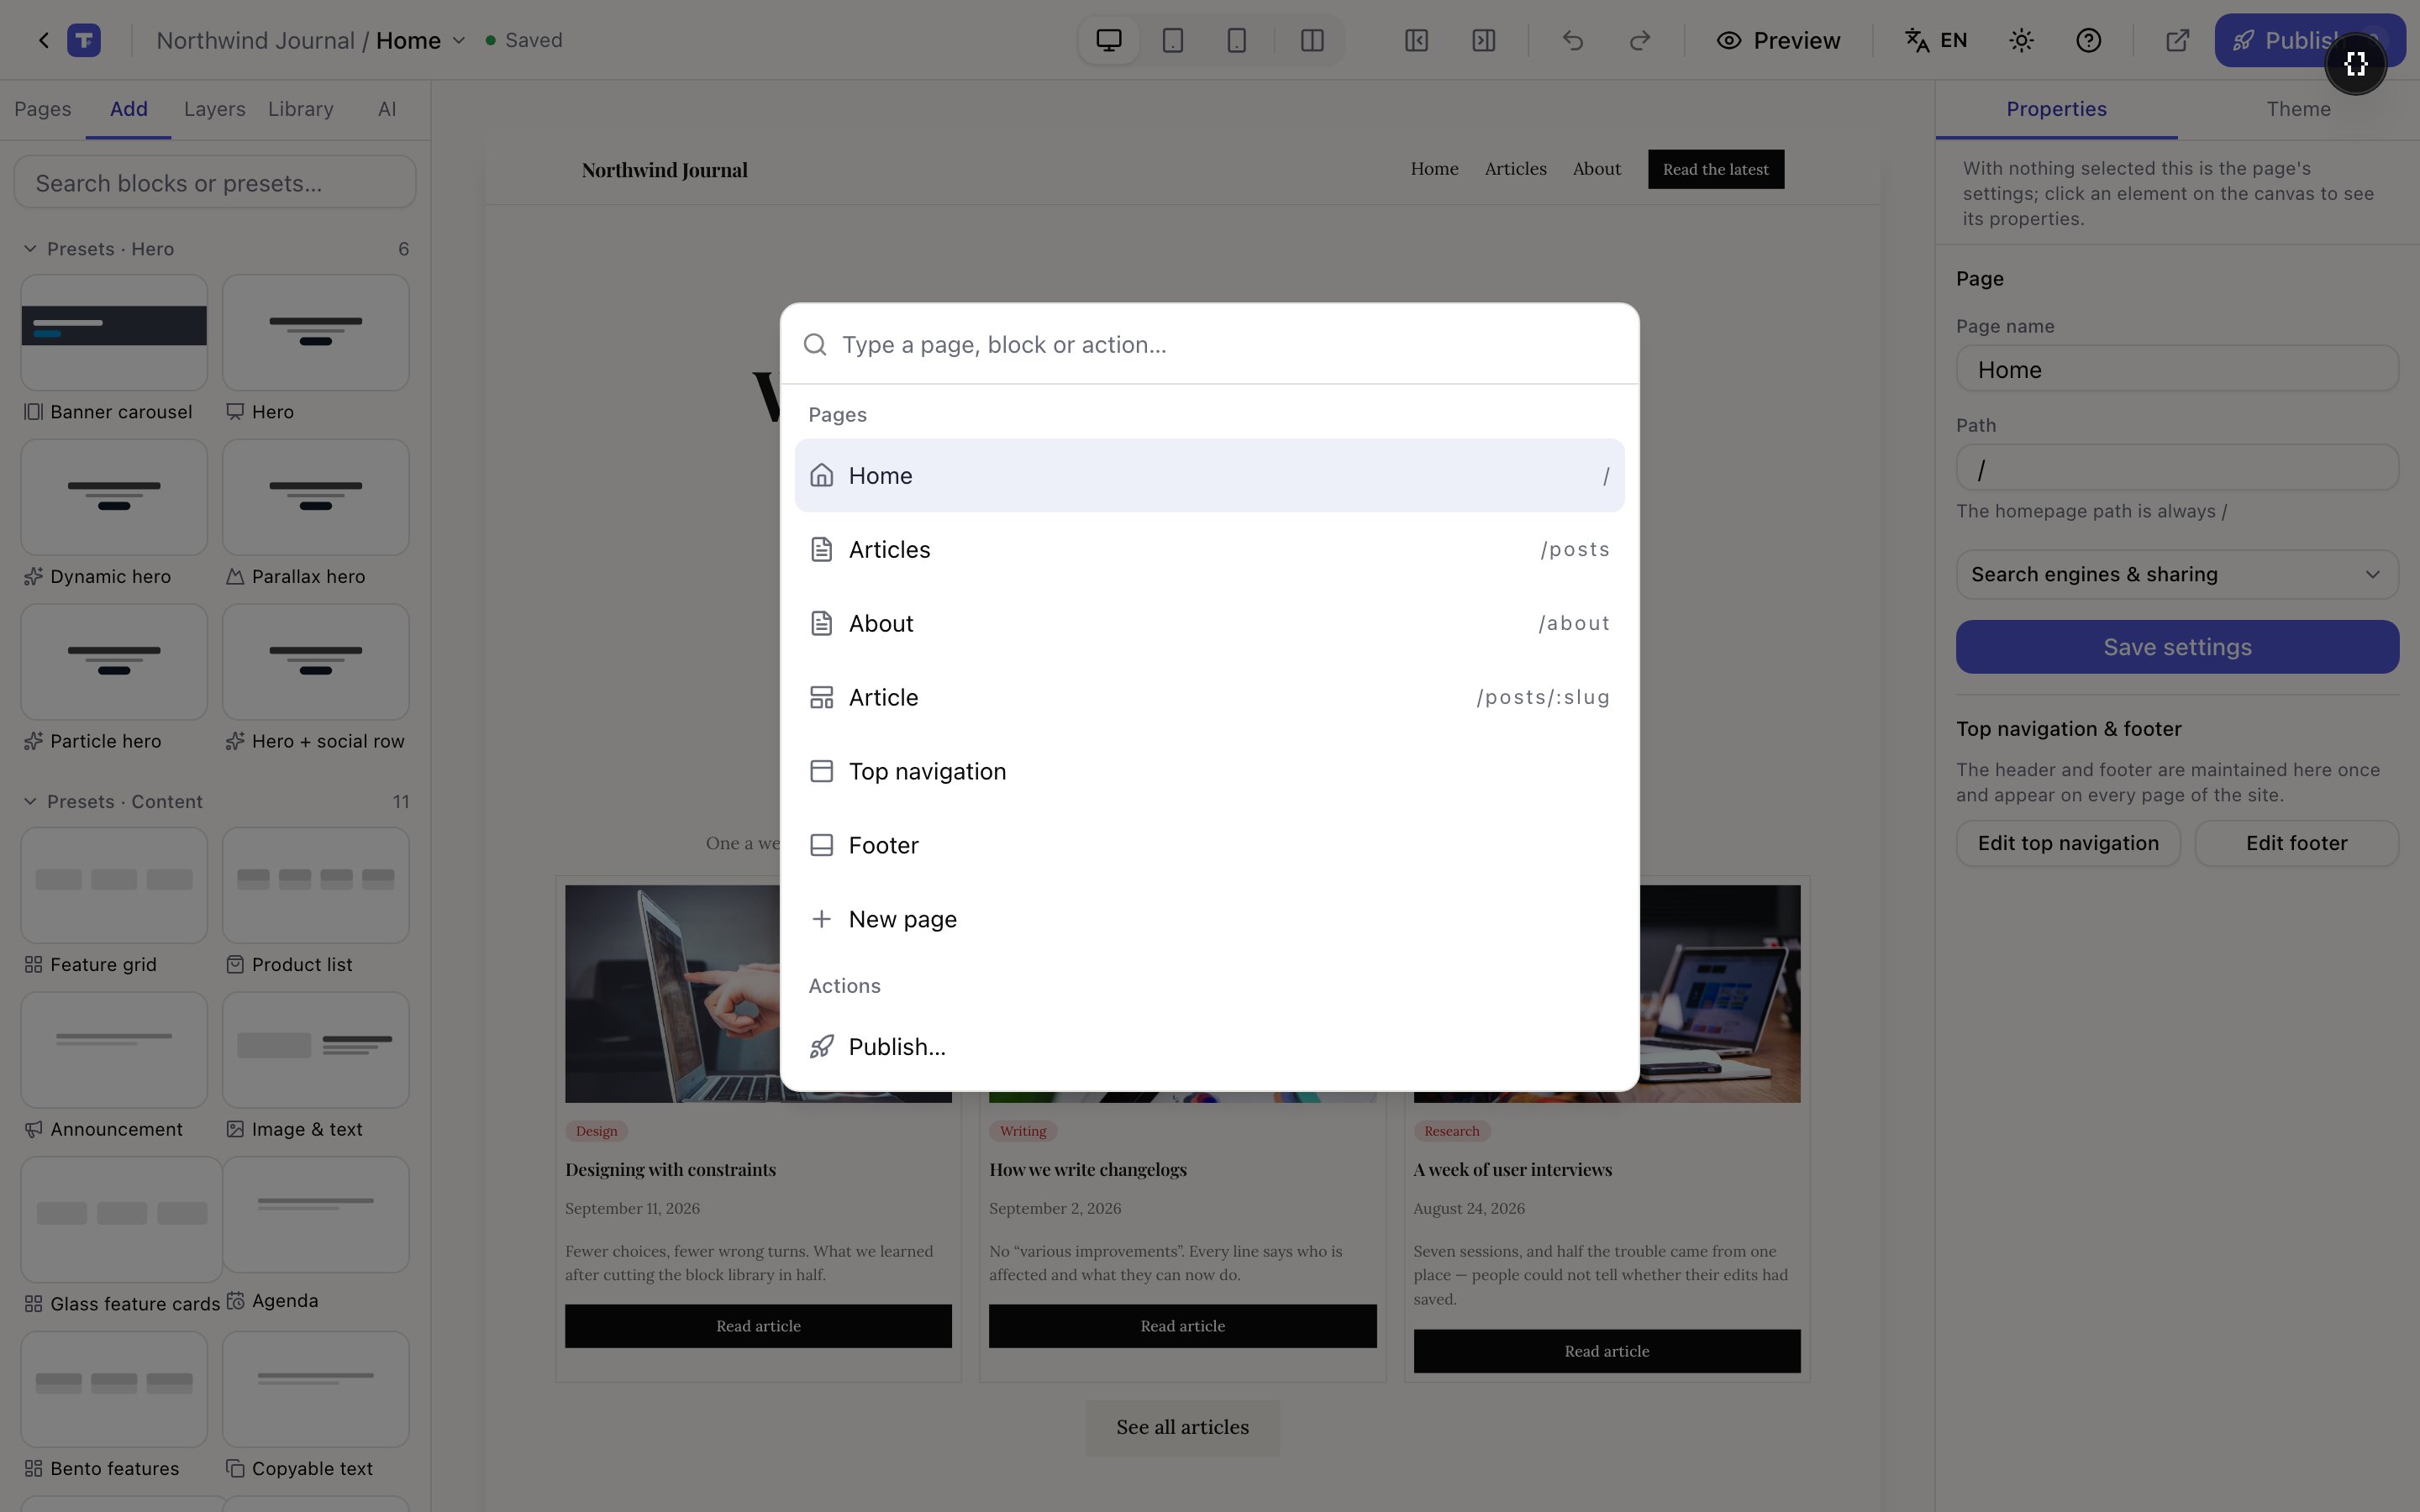This screenshot has width=2420, height=1512.
Task: Click the Edit footer button
Action: tap(2296, 843)
